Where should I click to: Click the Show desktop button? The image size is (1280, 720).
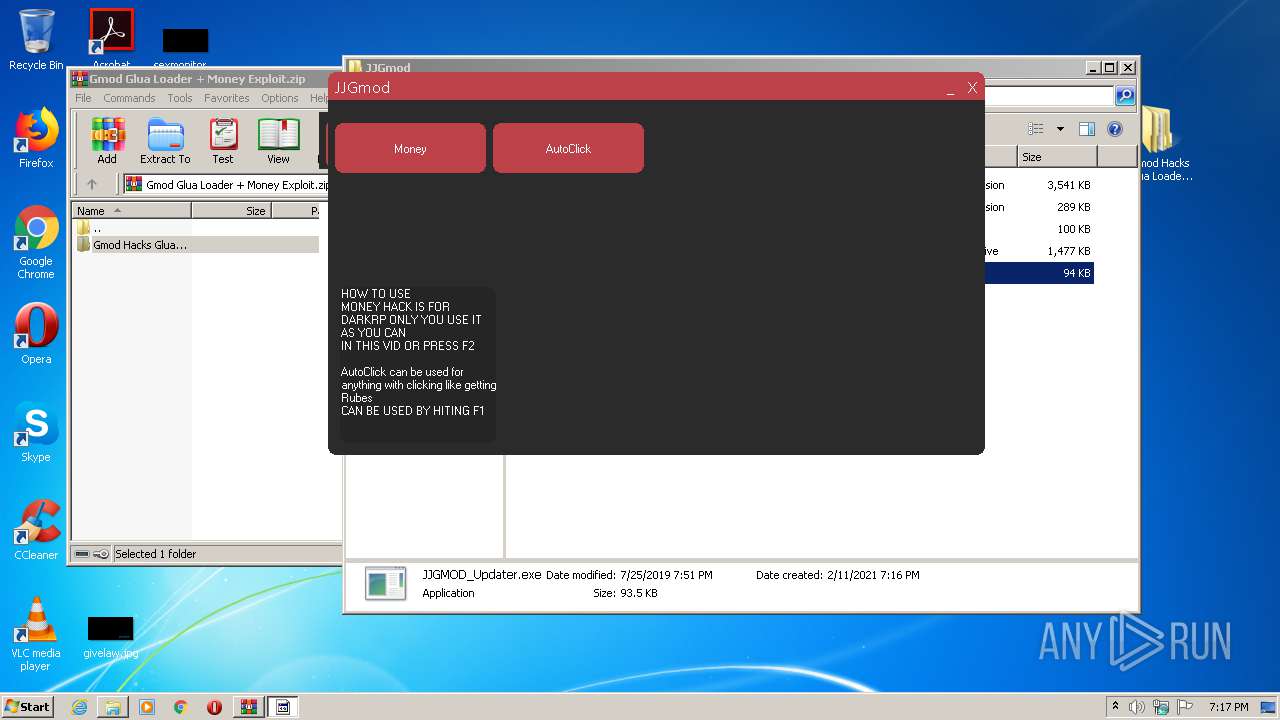[x=1270, y=707]
